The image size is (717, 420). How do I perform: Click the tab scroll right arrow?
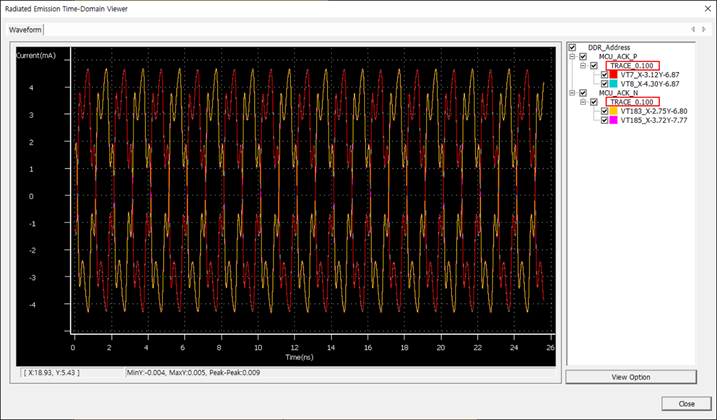point(704,29)
